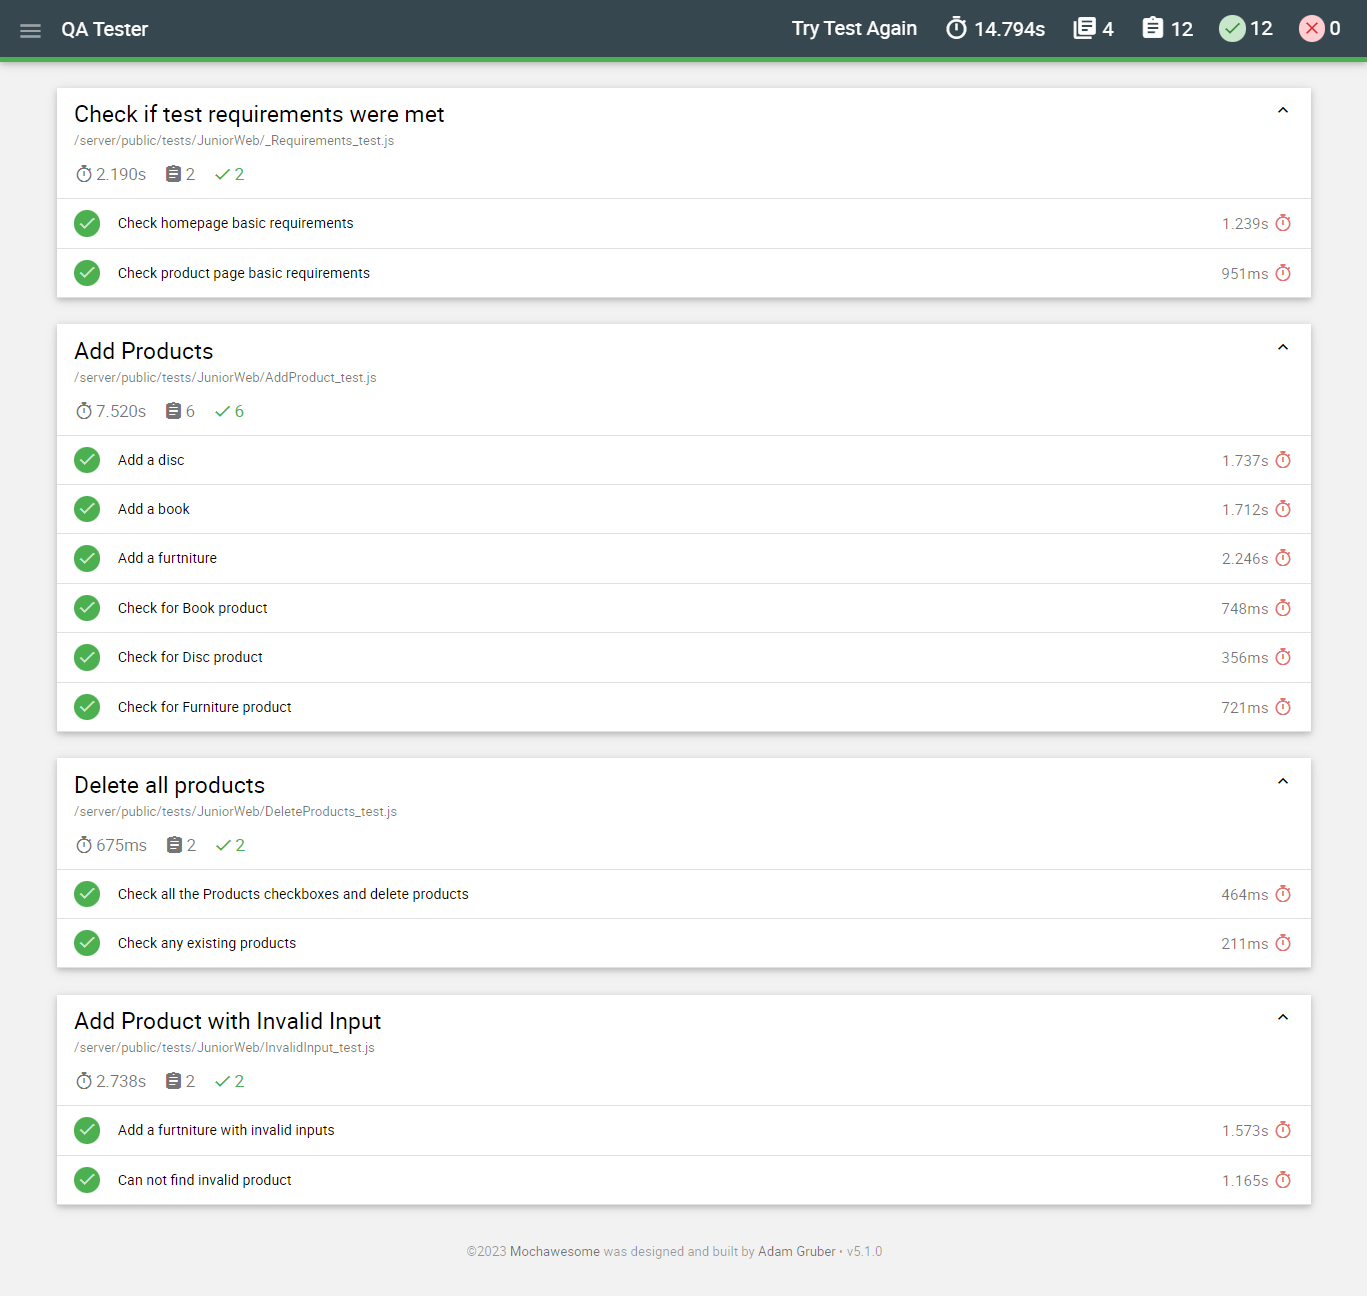Screen dimensions: 1367x1296
Task: Click the suites count icon showing 4
Action: pyautogui.click(x=1082, y=28)
